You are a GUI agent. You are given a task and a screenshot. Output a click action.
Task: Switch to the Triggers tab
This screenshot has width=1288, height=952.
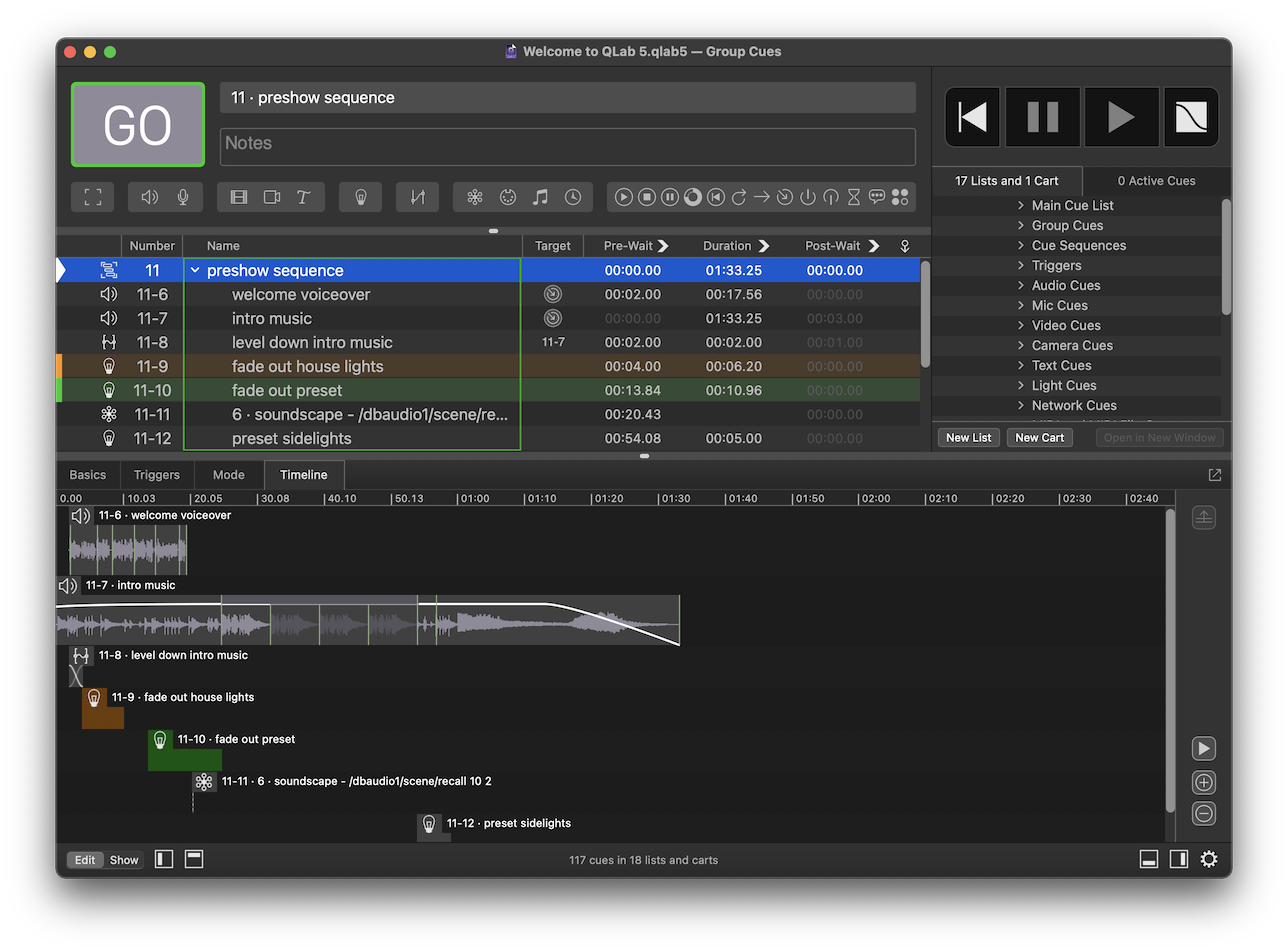point(156,474)
